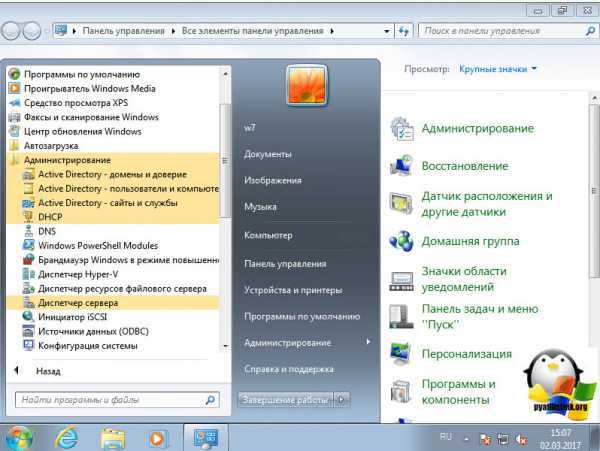Image resolution: width=600 pixels, height=451 pixels.
Task: Select Панель управления in Start menu
Action: coord(285,264)
